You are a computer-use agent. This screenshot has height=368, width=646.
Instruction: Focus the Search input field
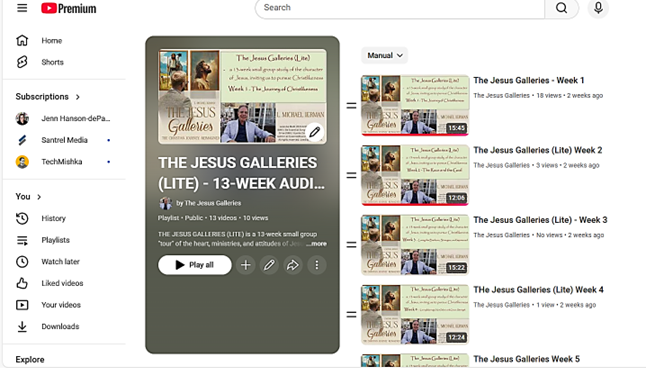[400, 8]
